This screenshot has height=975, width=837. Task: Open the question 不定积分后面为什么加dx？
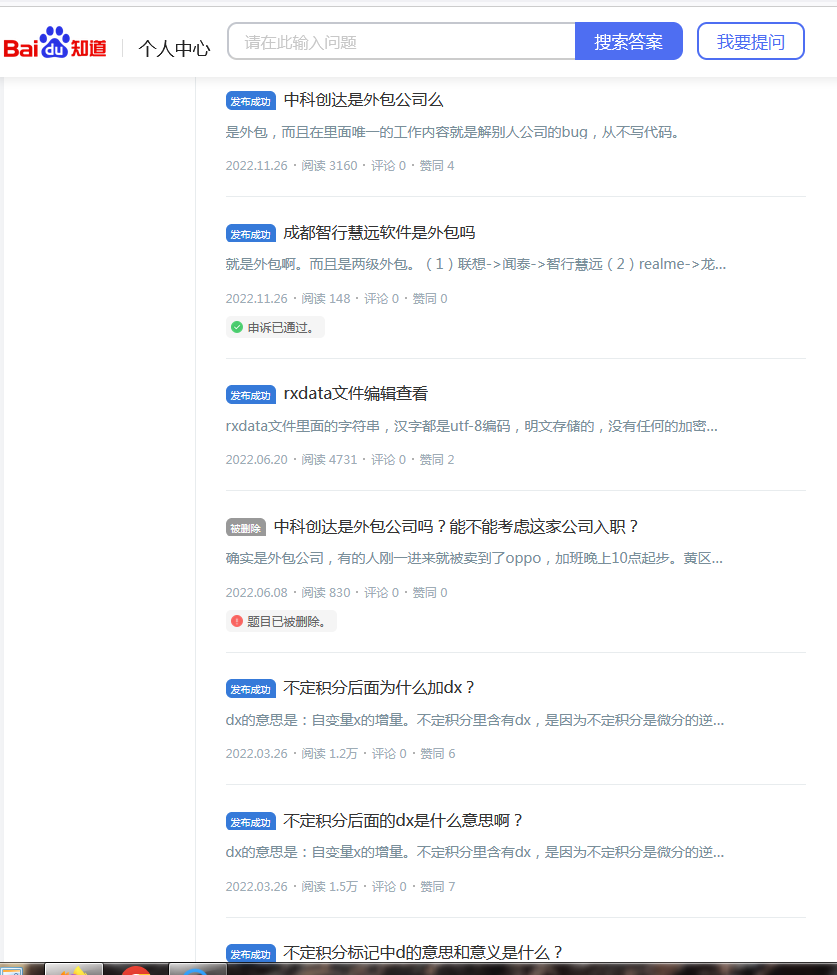pyautogui.click(x=380, y=688)
